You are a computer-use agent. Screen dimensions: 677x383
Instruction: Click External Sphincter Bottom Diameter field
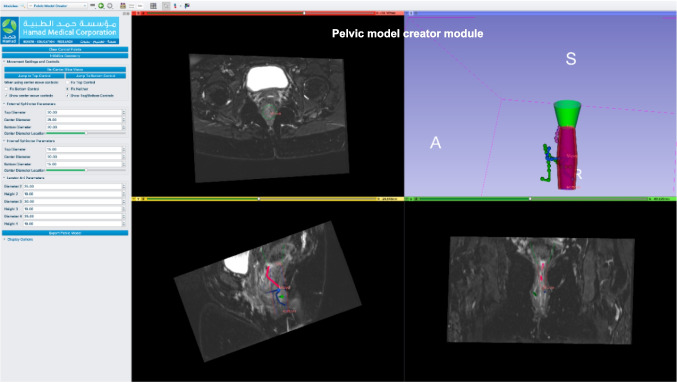pyautogui.click(x=84, y=127)
